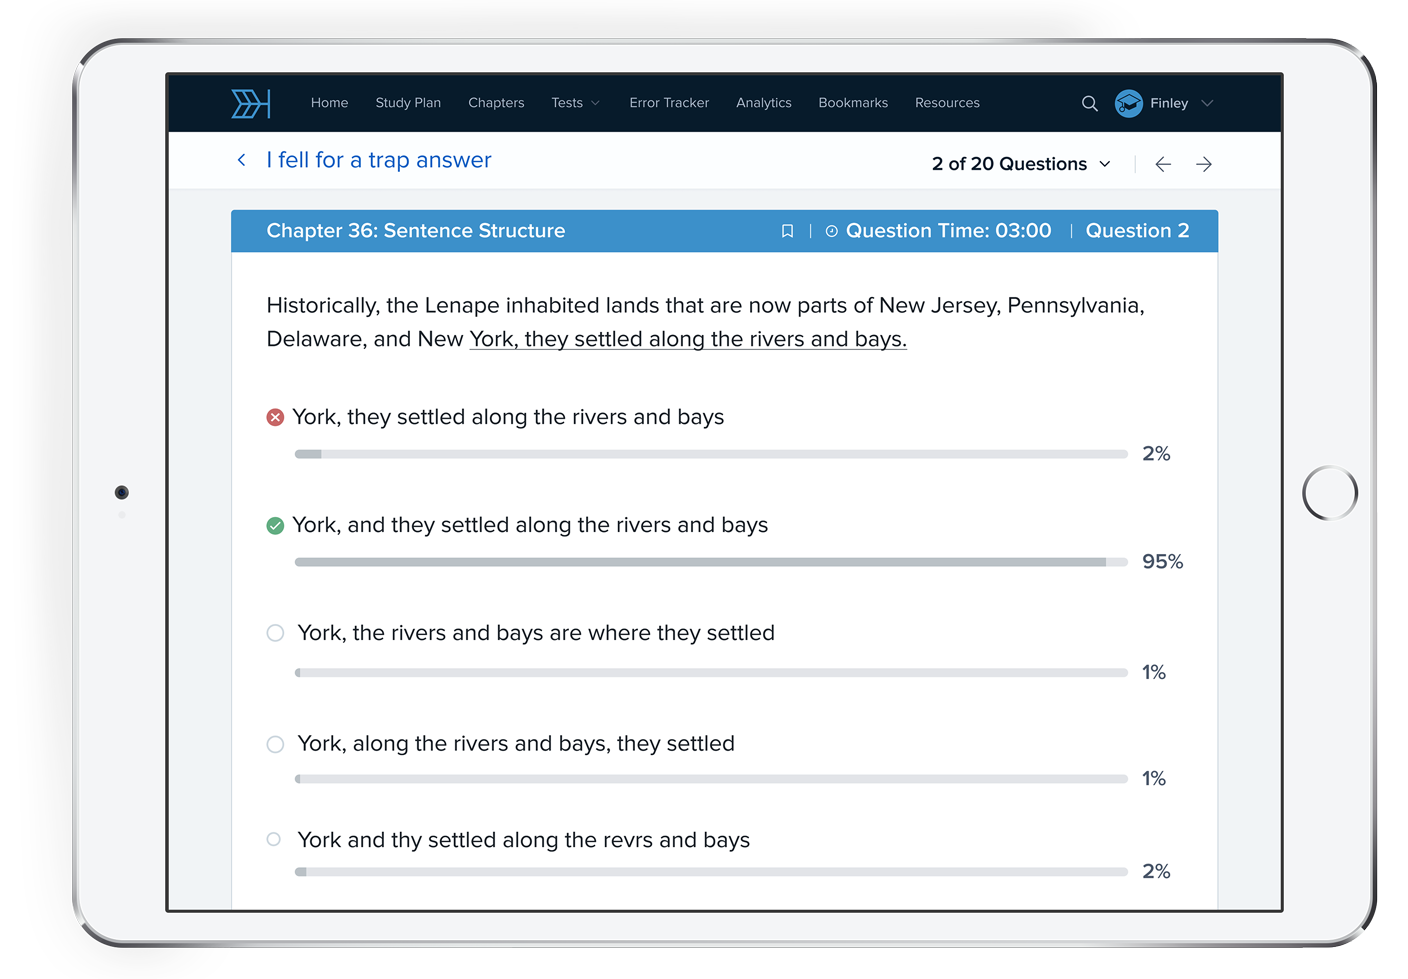Open the Study Plan page
Viewport: 1408px width, 979px height.
(408, 103)
